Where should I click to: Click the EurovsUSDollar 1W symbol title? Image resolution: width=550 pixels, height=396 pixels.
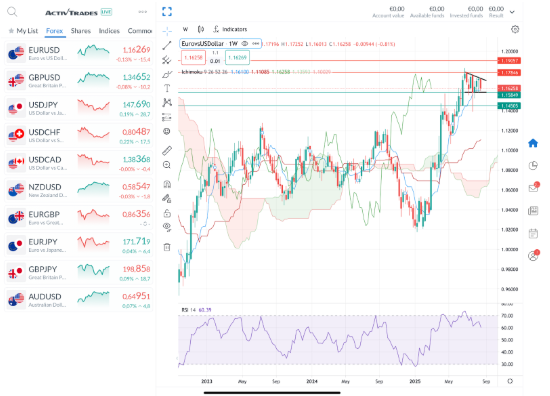209,43
